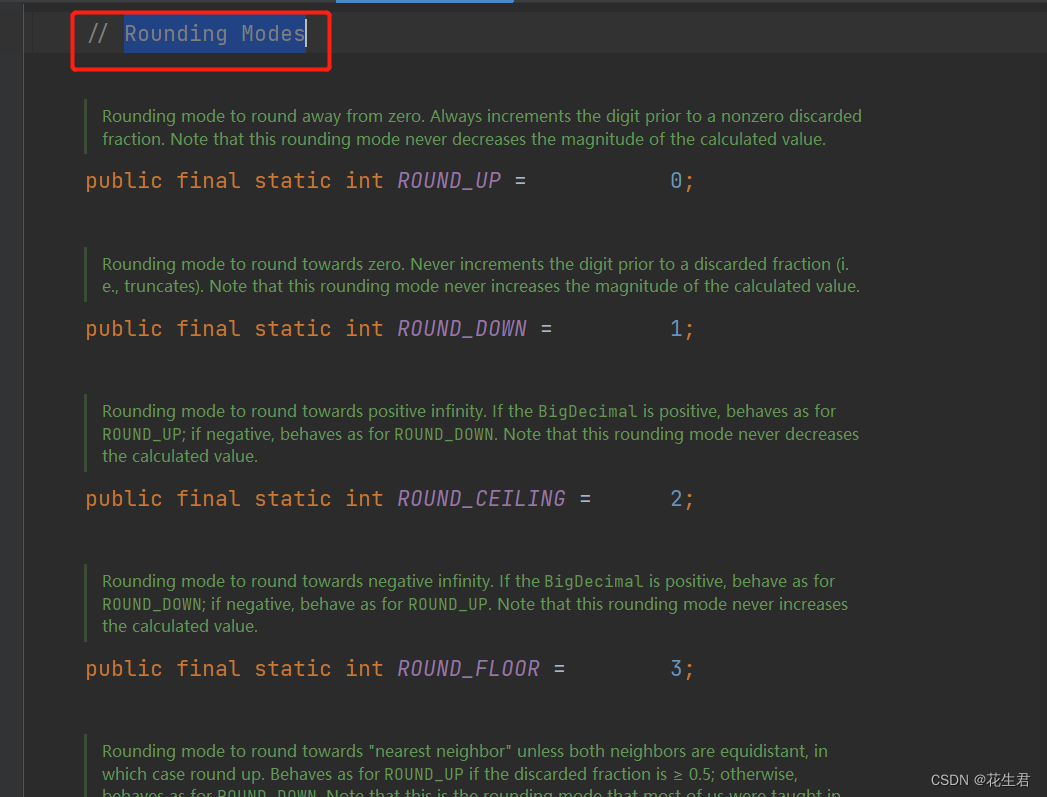
Task: Click the highlighted "Rounding Modes" comment text
Action: coord(214,33)
